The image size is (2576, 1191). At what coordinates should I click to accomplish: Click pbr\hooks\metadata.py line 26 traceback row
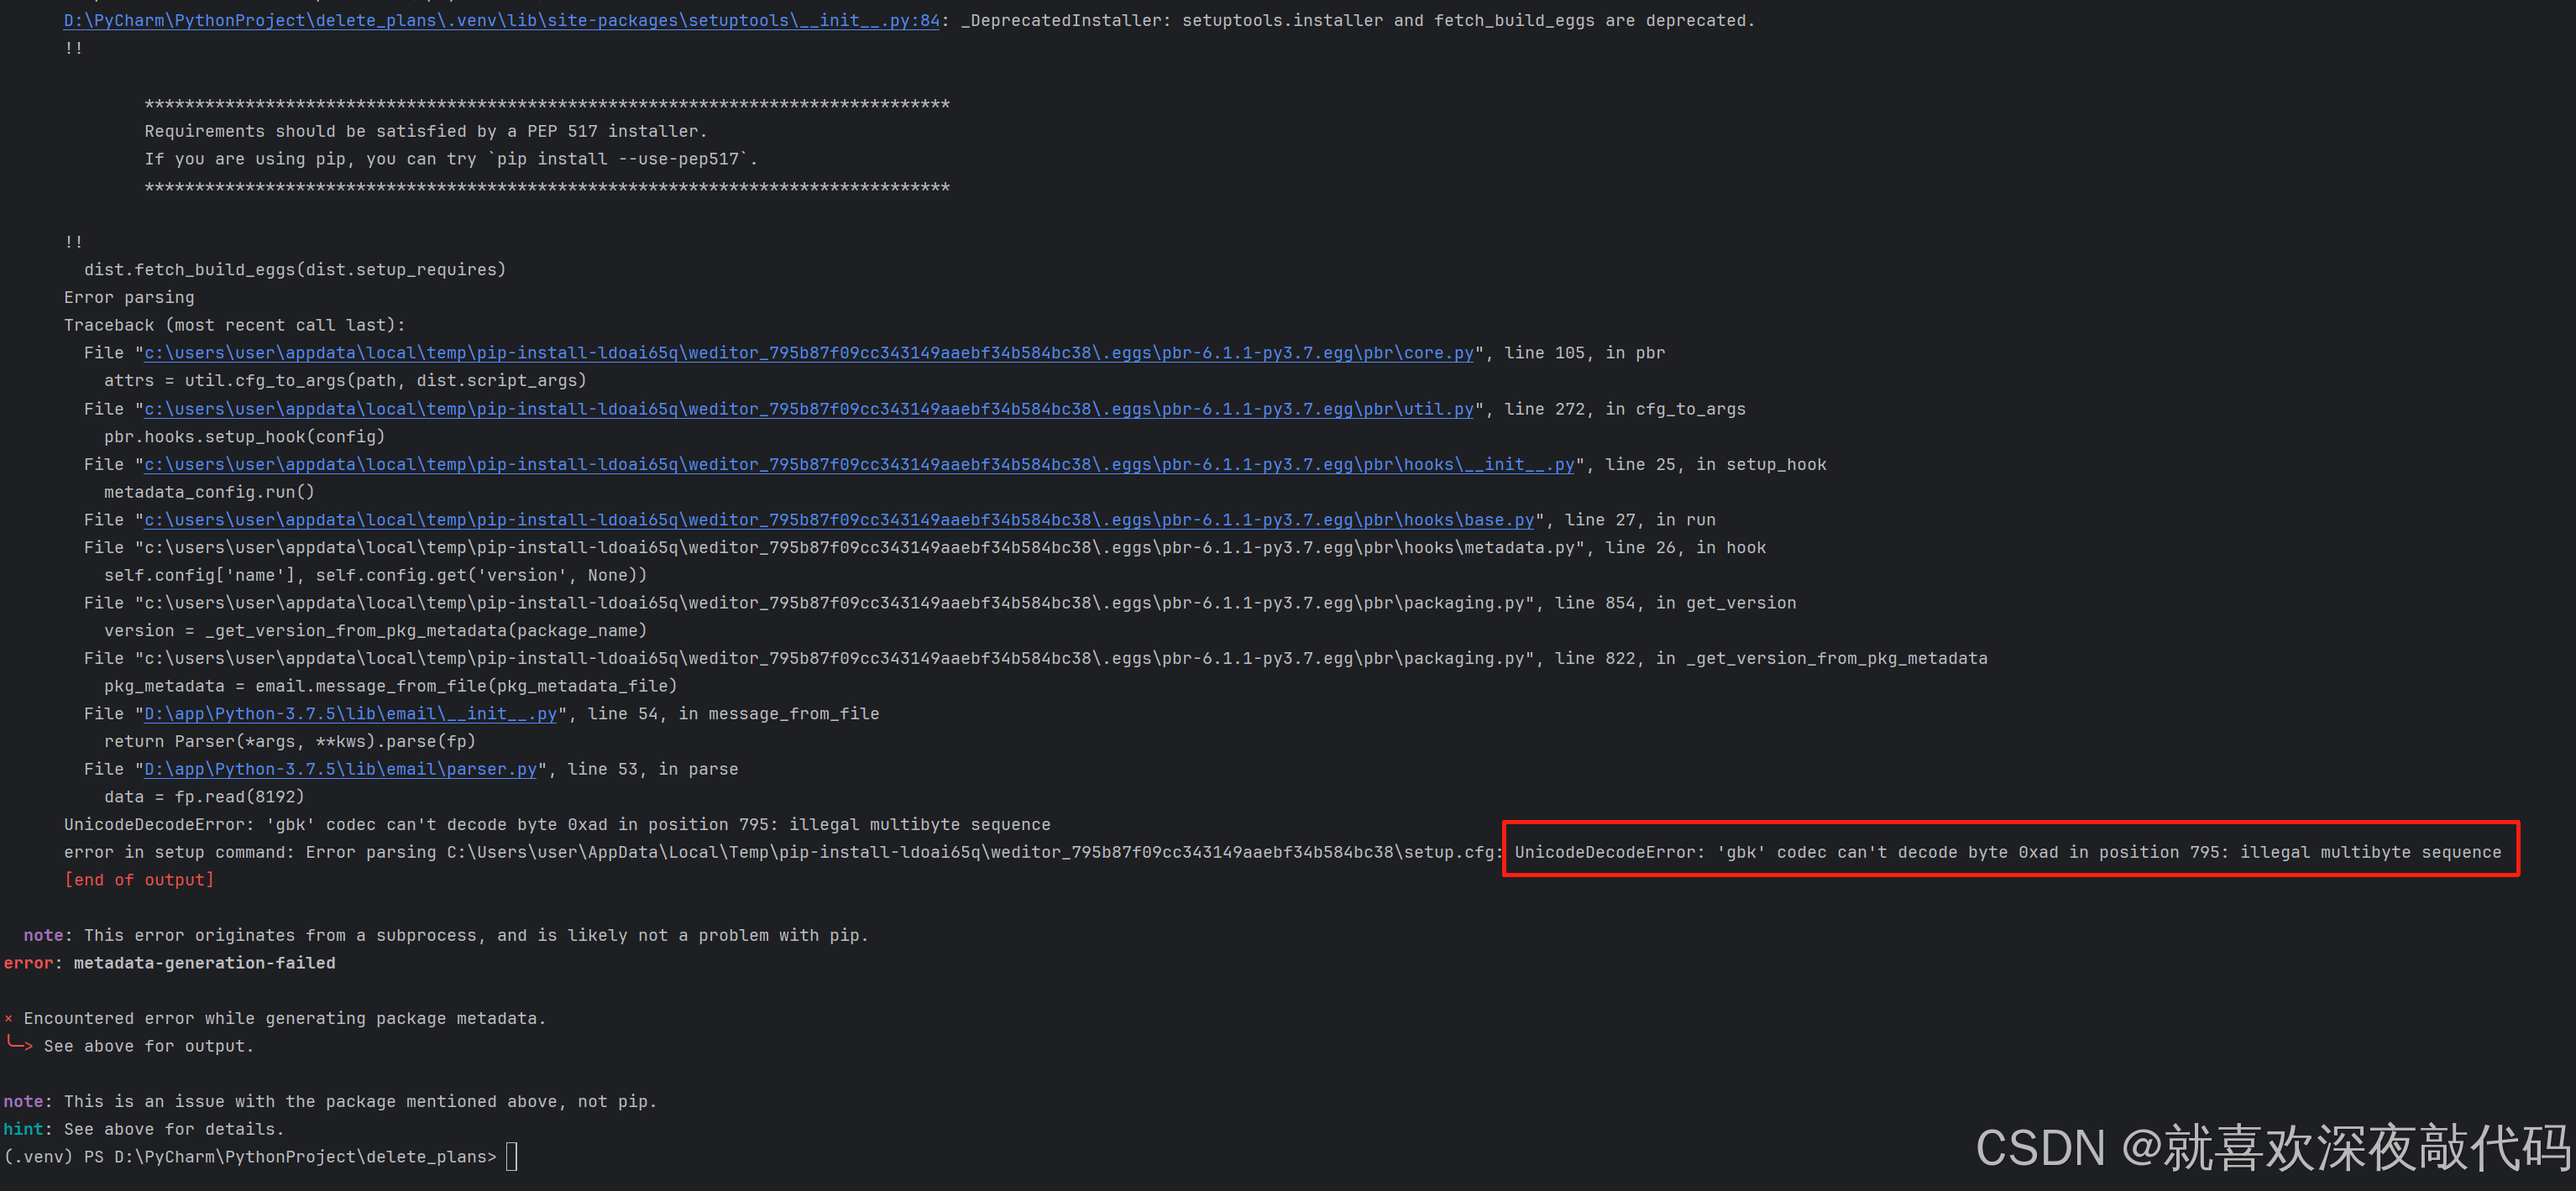pyautogui.click(x=925, y=548)
